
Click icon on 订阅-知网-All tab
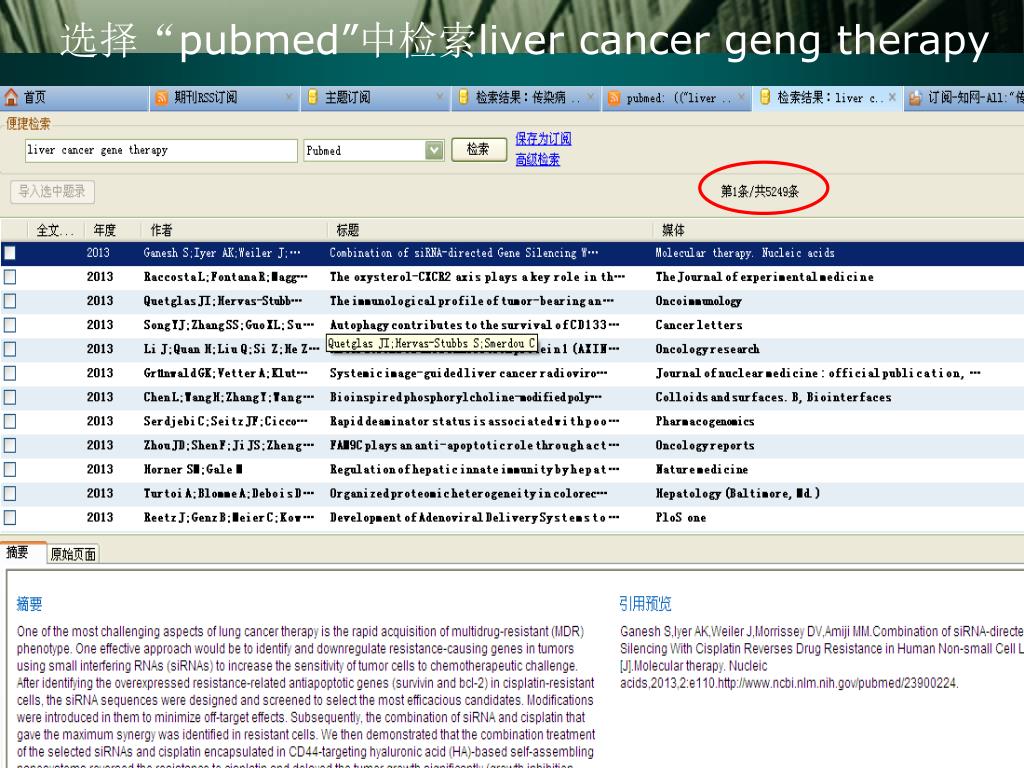(915, 98)
